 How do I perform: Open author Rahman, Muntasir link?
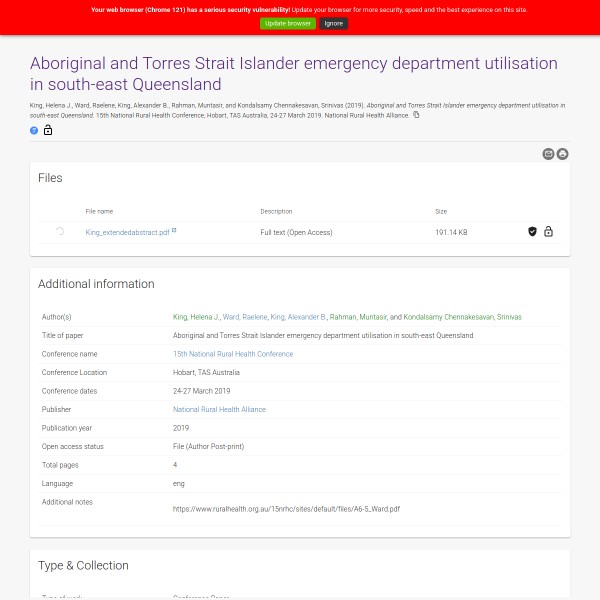(358, 317)
